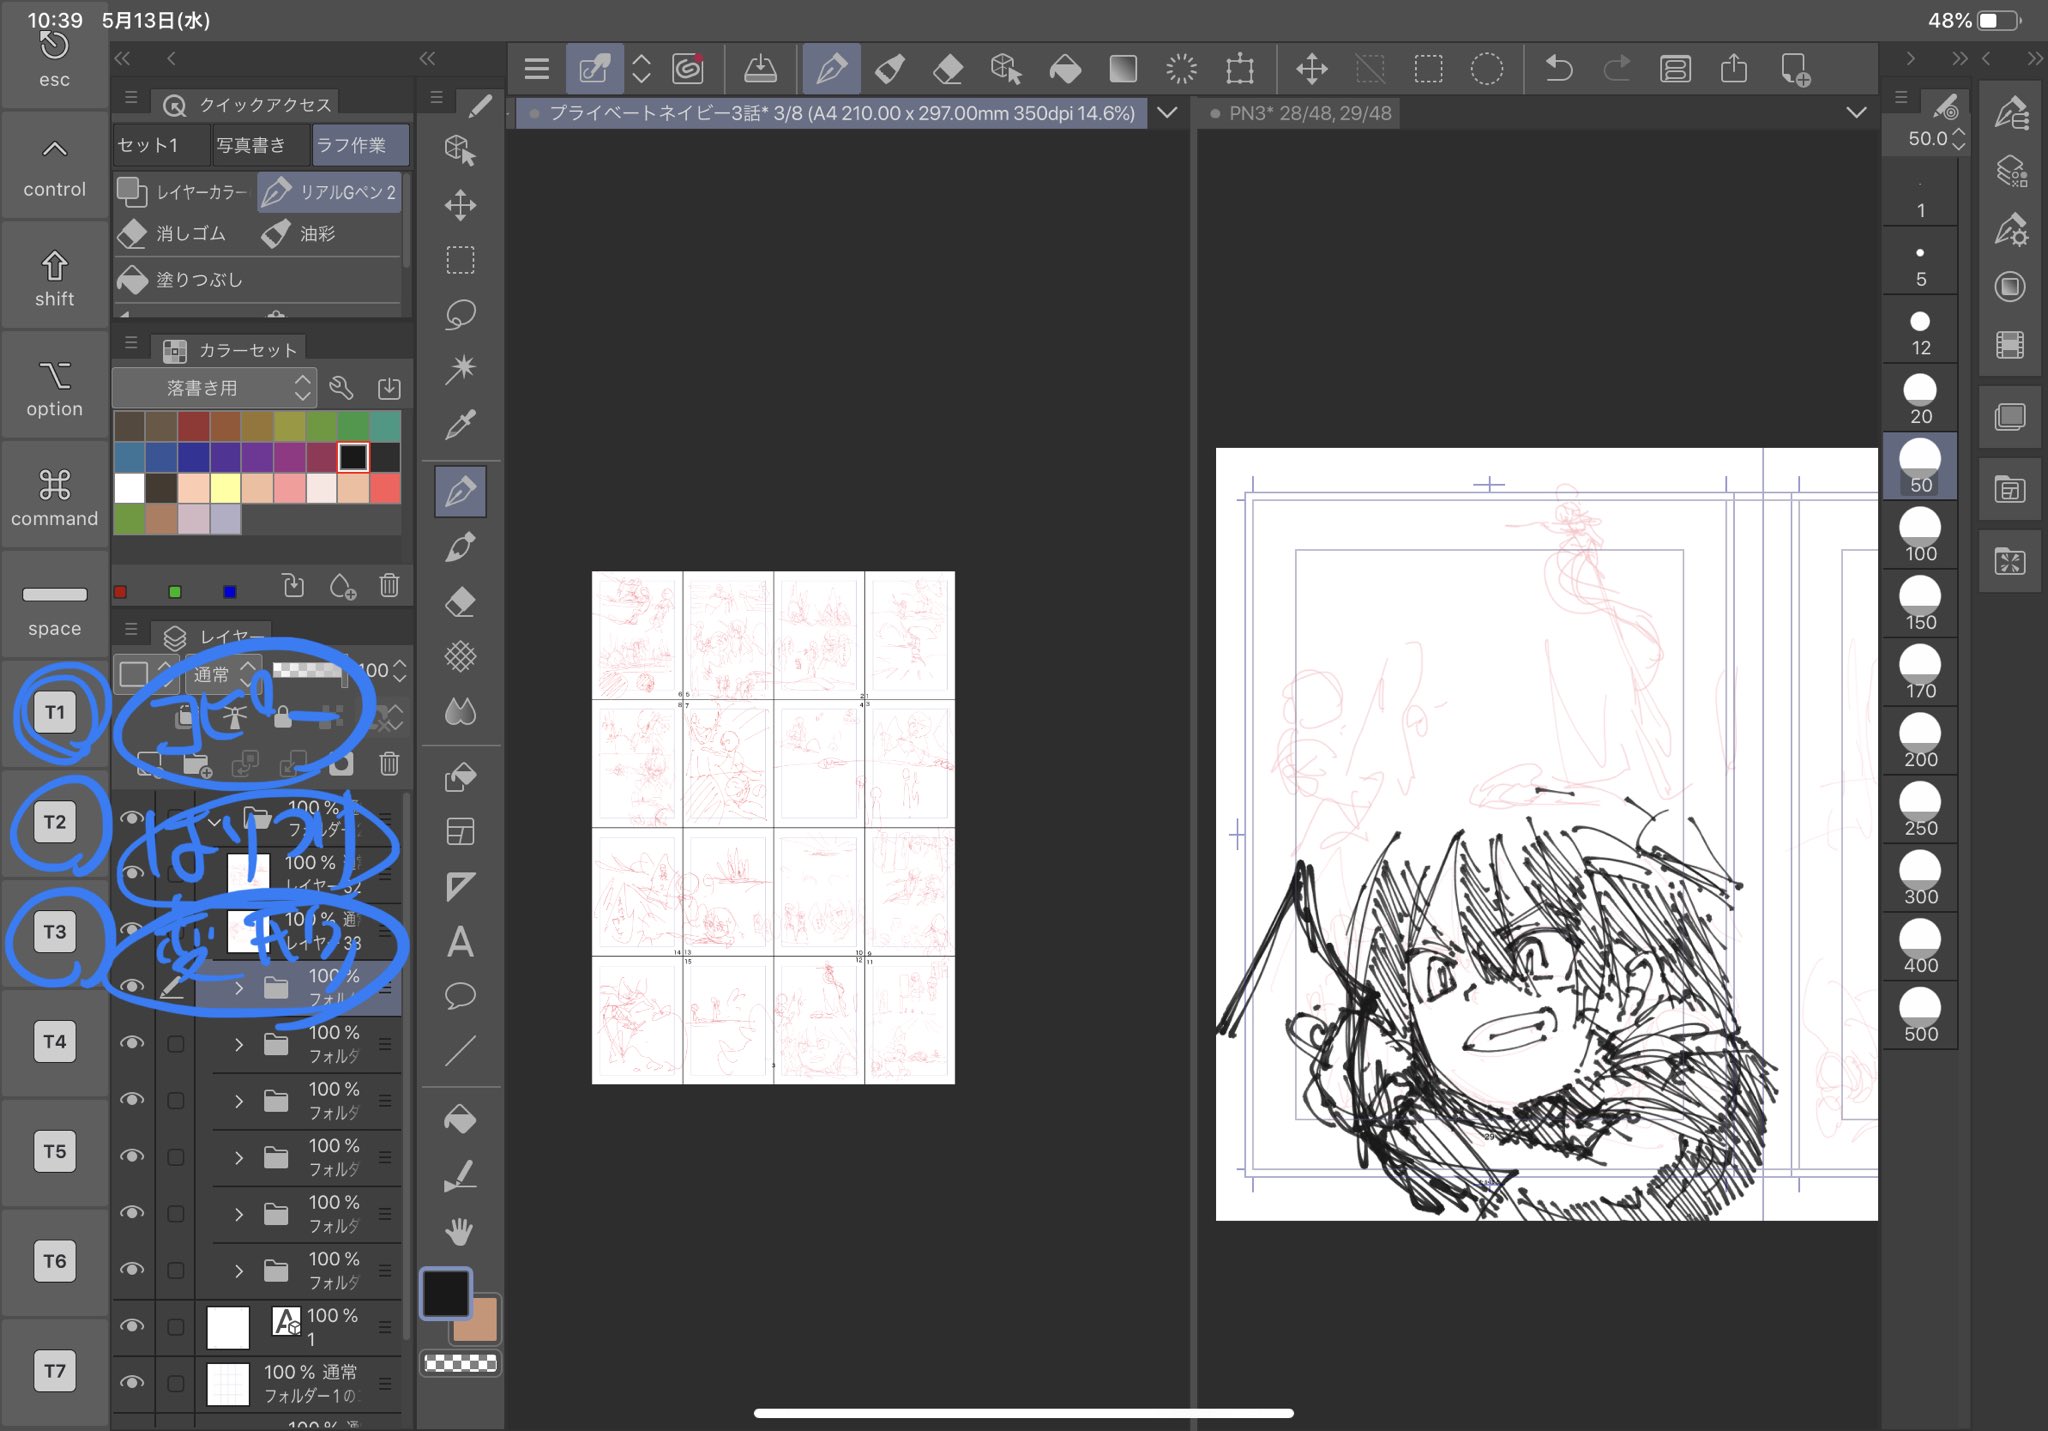Select brush size 100 preset

point(1920,535)
